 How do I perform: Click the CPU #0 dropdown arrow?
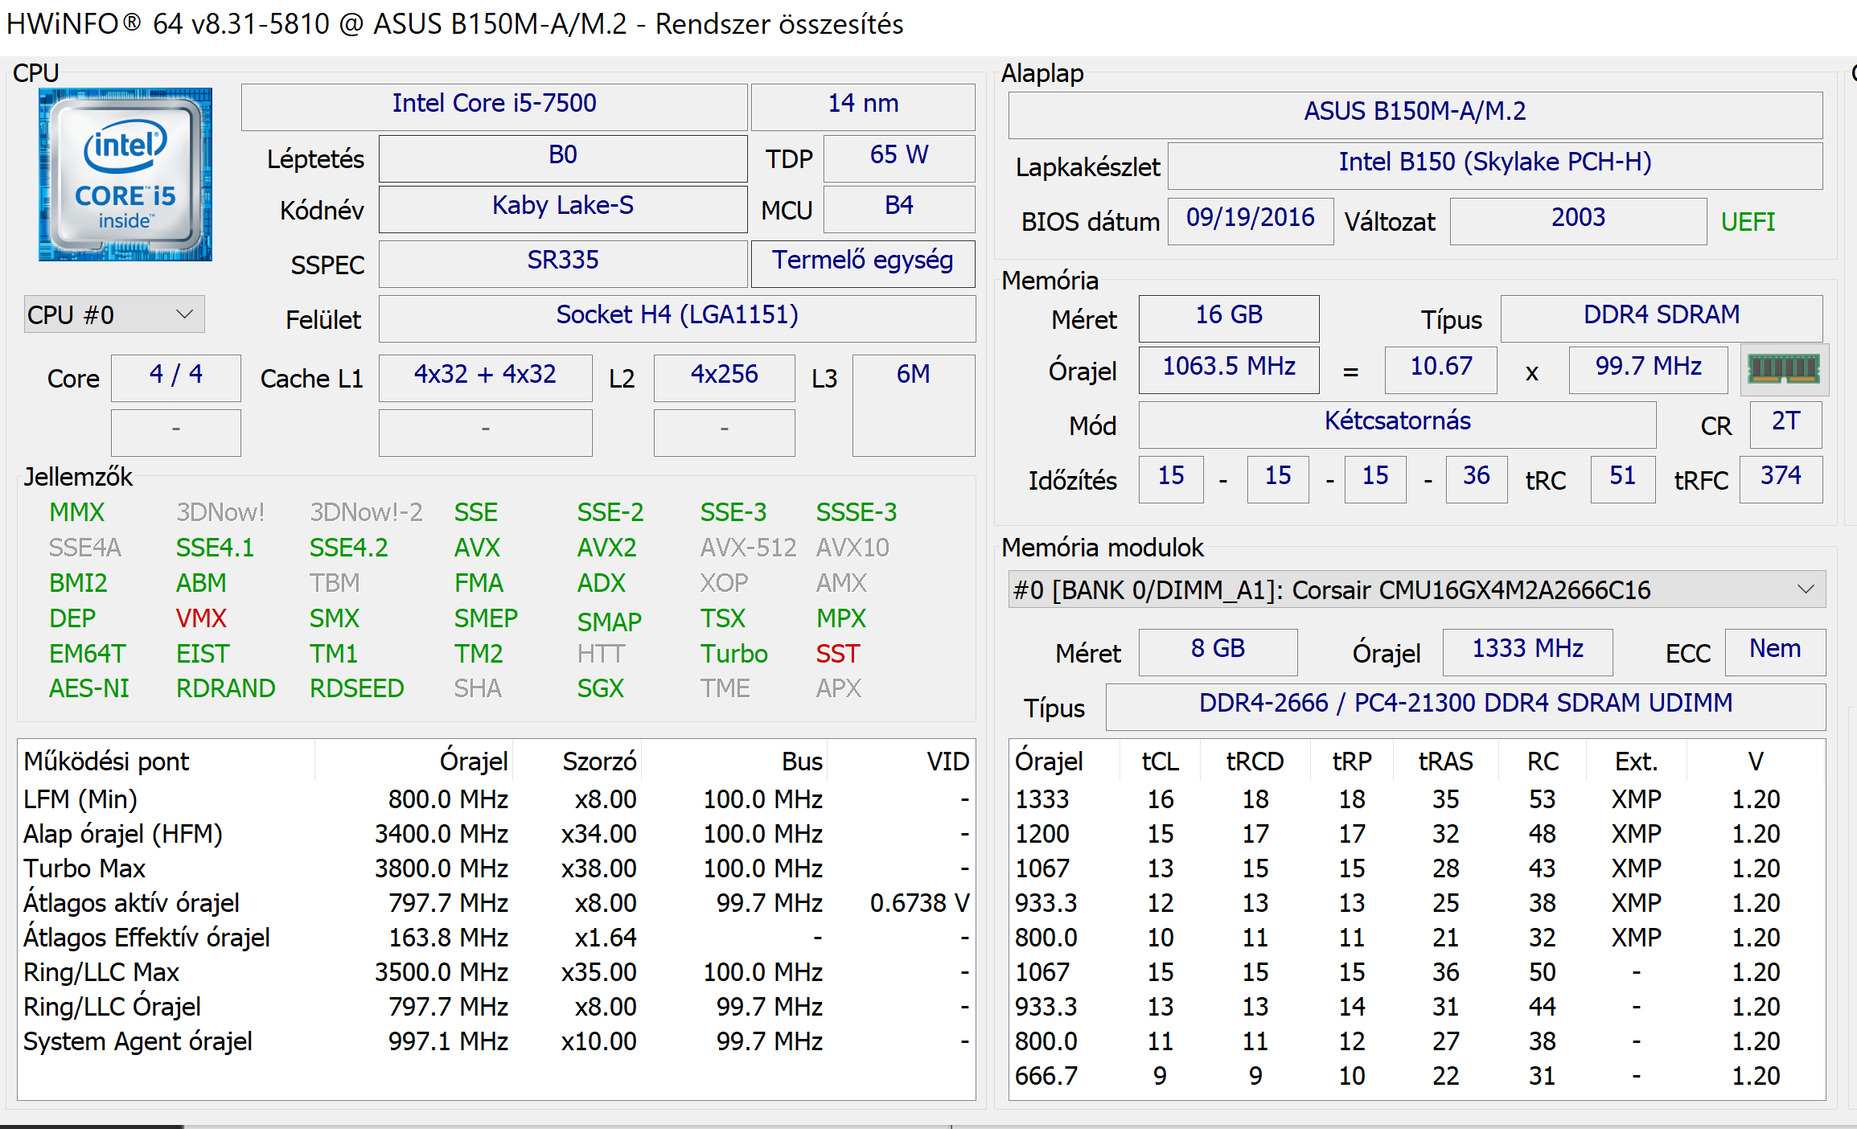[184, 315]
